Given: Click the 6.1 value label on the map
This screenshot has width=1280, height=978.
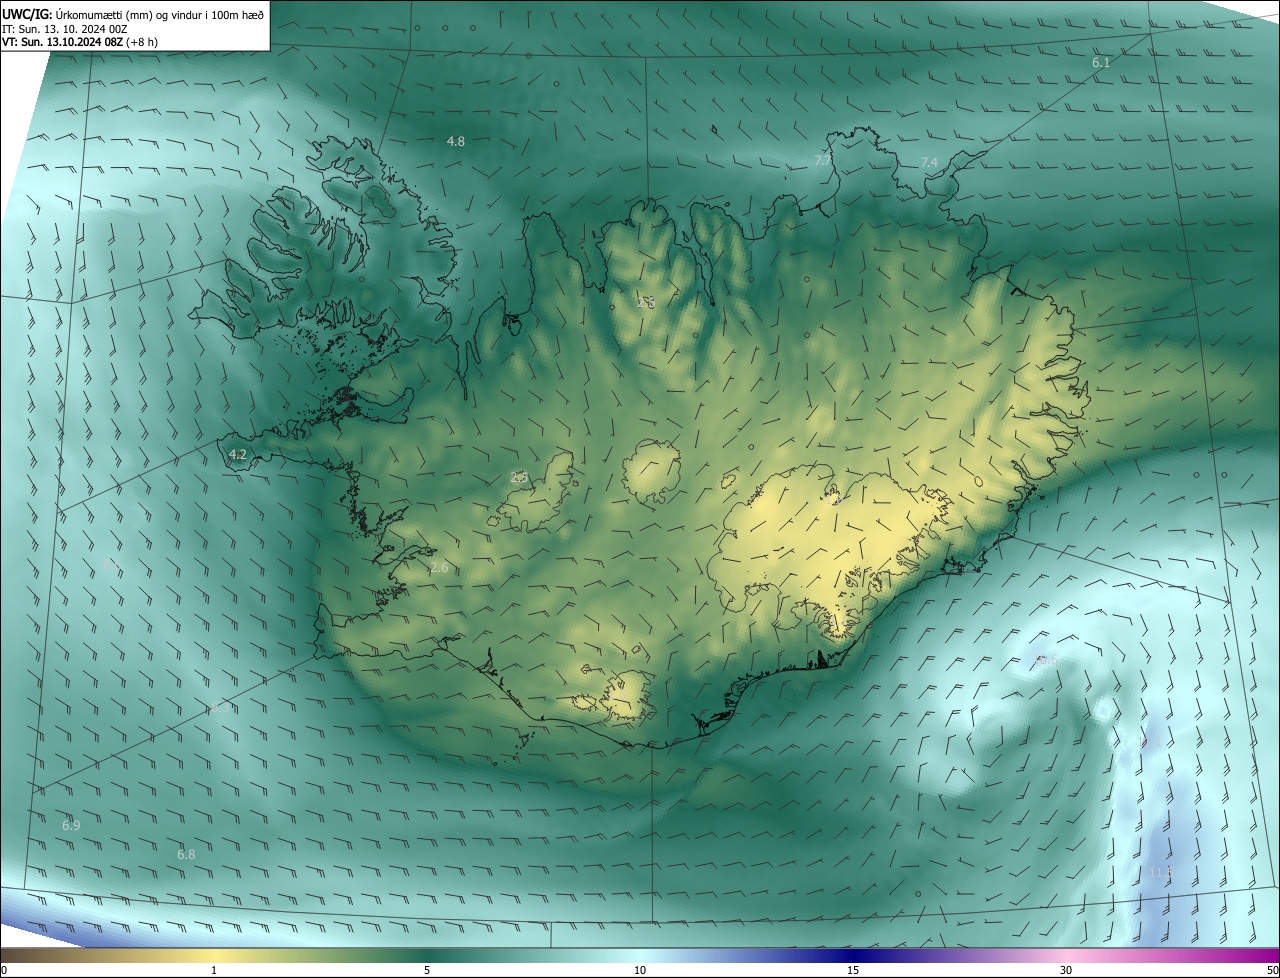Looking at the screenshot, I should (x=1101, y=62).
